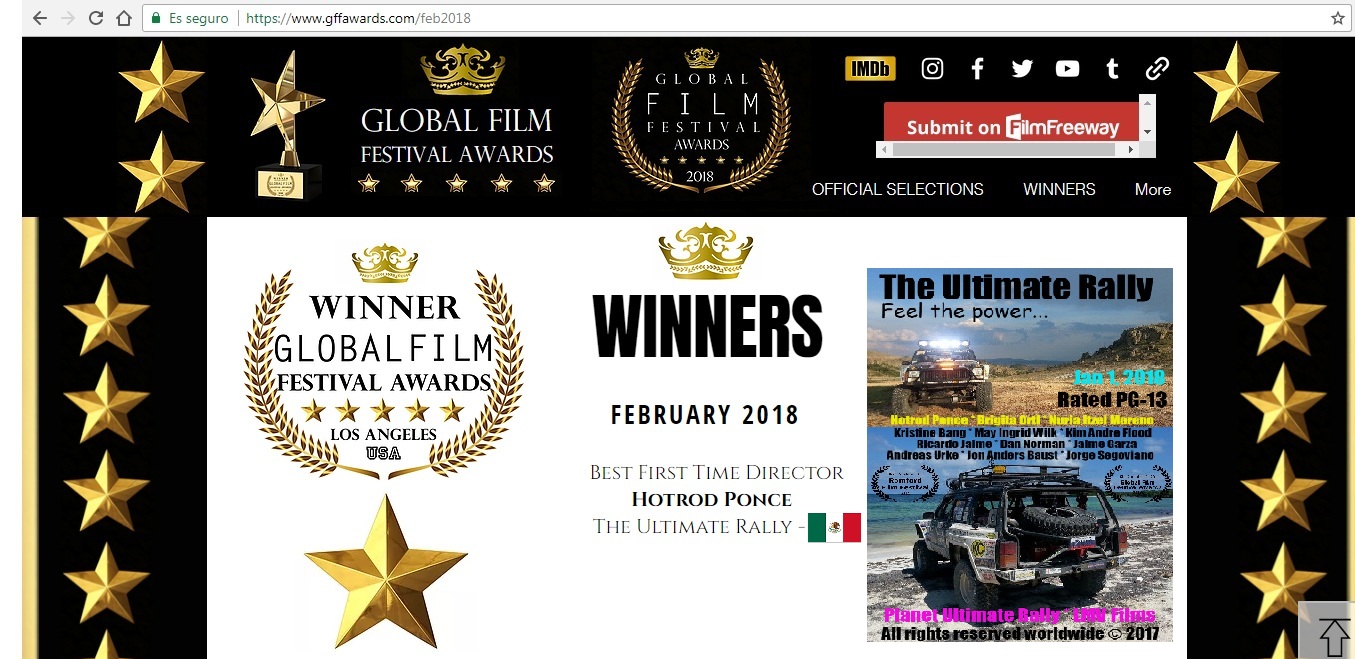Click the FilmFreeway widget scroll left arrow
This screenshot has height=659, width=1355.
(884, 149)
